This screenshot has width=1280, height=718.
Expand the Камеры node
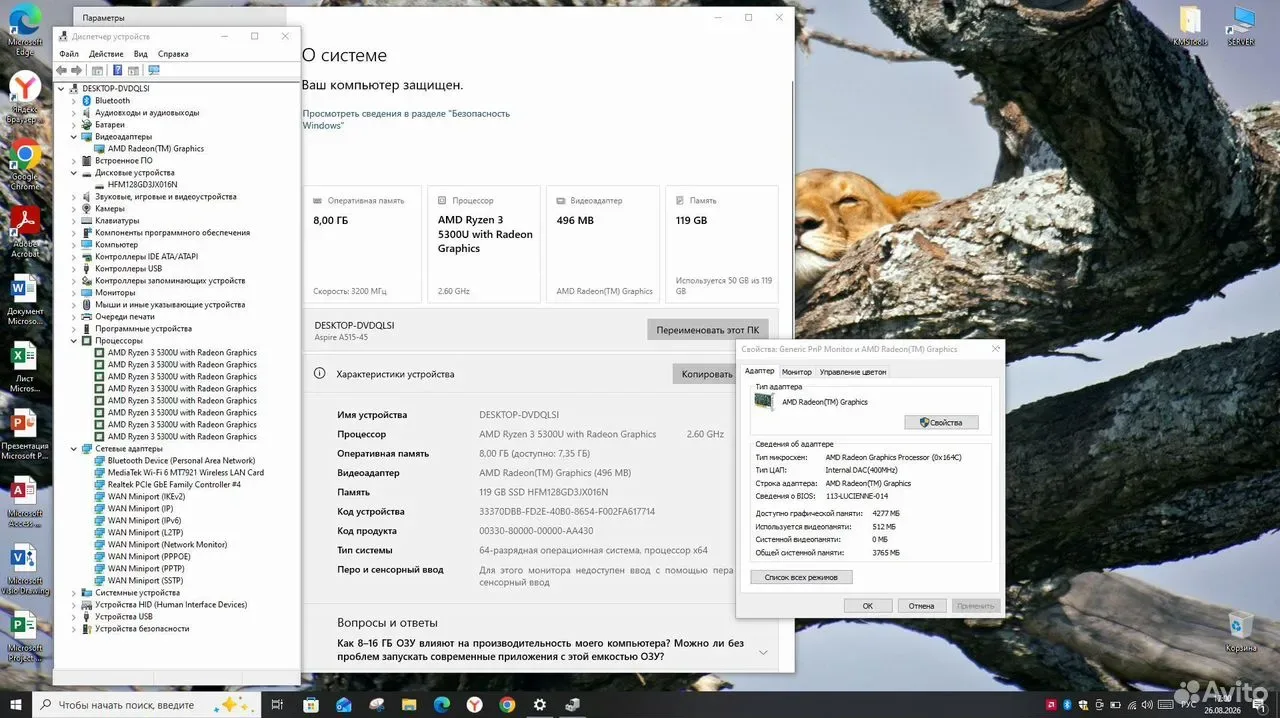73,208
